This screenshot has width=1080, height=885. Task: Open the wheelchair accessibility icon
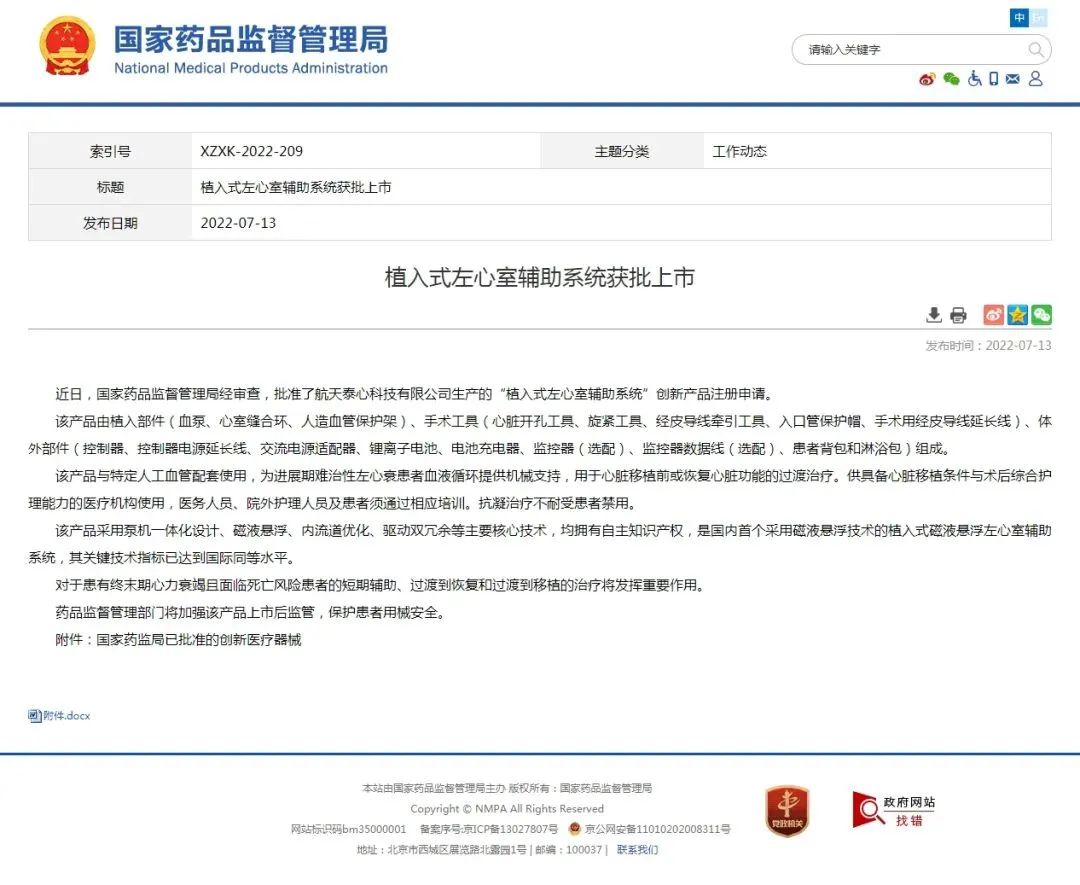pyautogui.click(x=975, y=79)
